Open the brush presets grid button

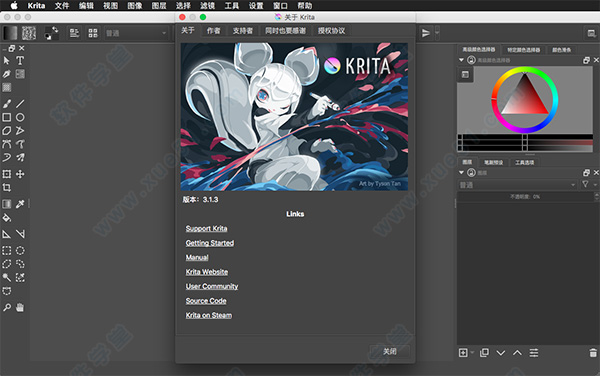click(93, 33)
